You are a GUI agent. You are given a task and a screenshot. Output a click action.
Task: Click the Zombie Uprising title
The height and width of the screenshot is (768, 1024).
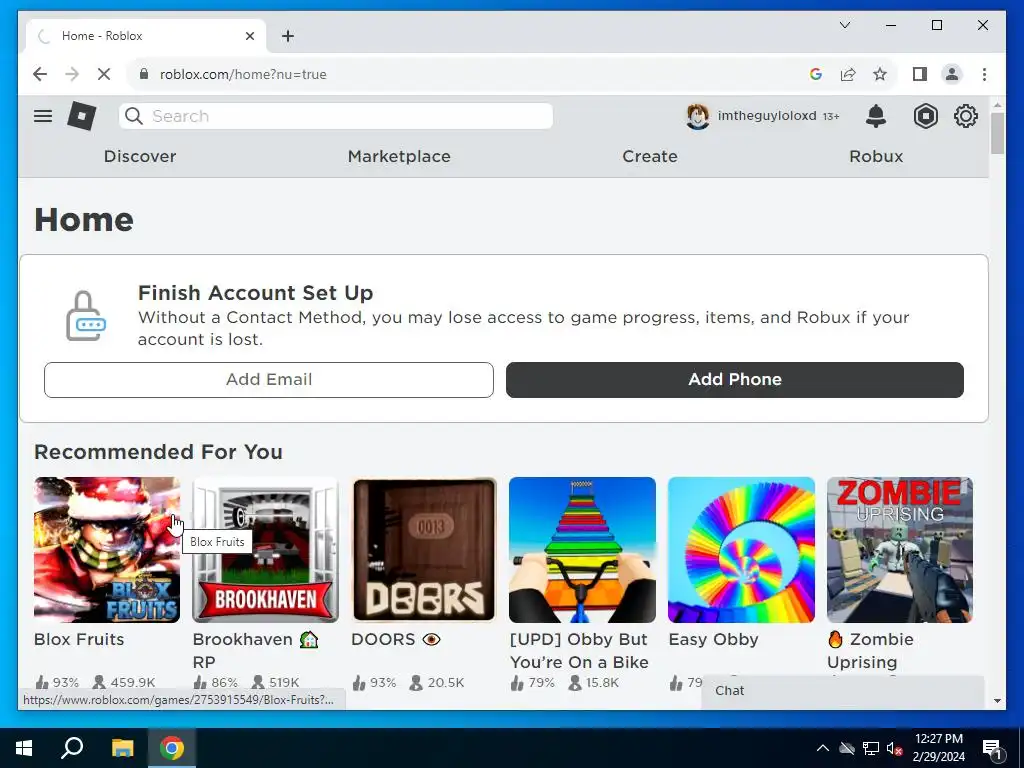coord(871,650)
